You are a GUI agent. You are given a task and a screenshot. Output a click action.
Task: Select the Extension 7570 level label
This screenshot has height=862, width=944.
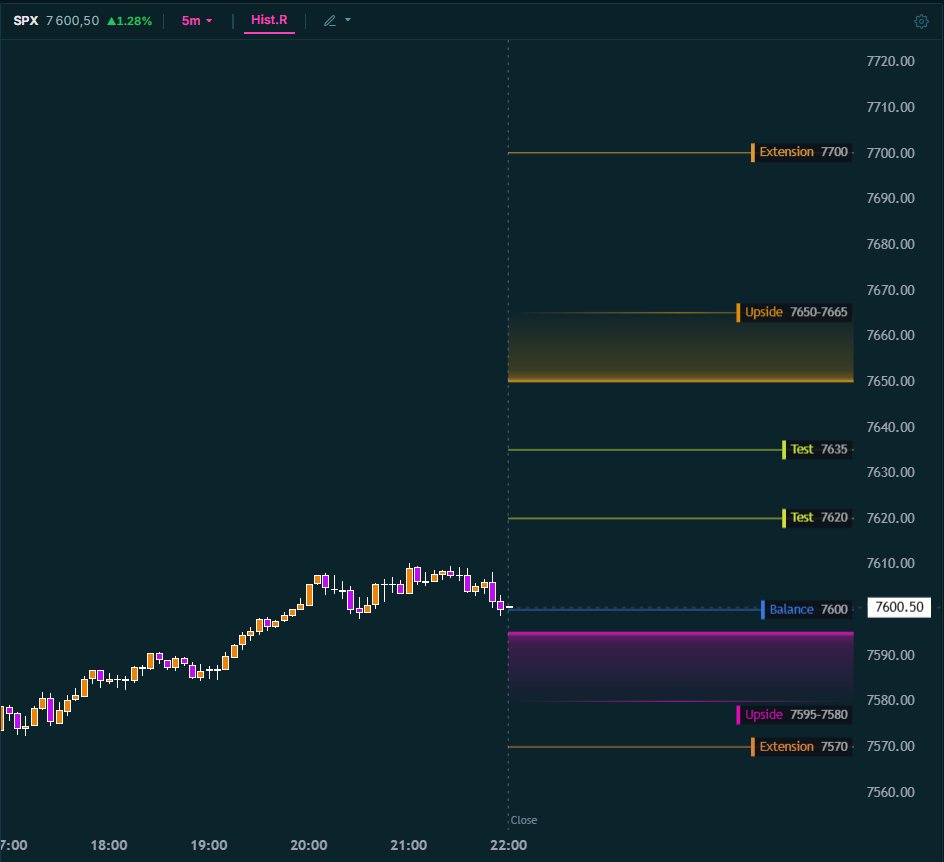(x=801, y=746)
